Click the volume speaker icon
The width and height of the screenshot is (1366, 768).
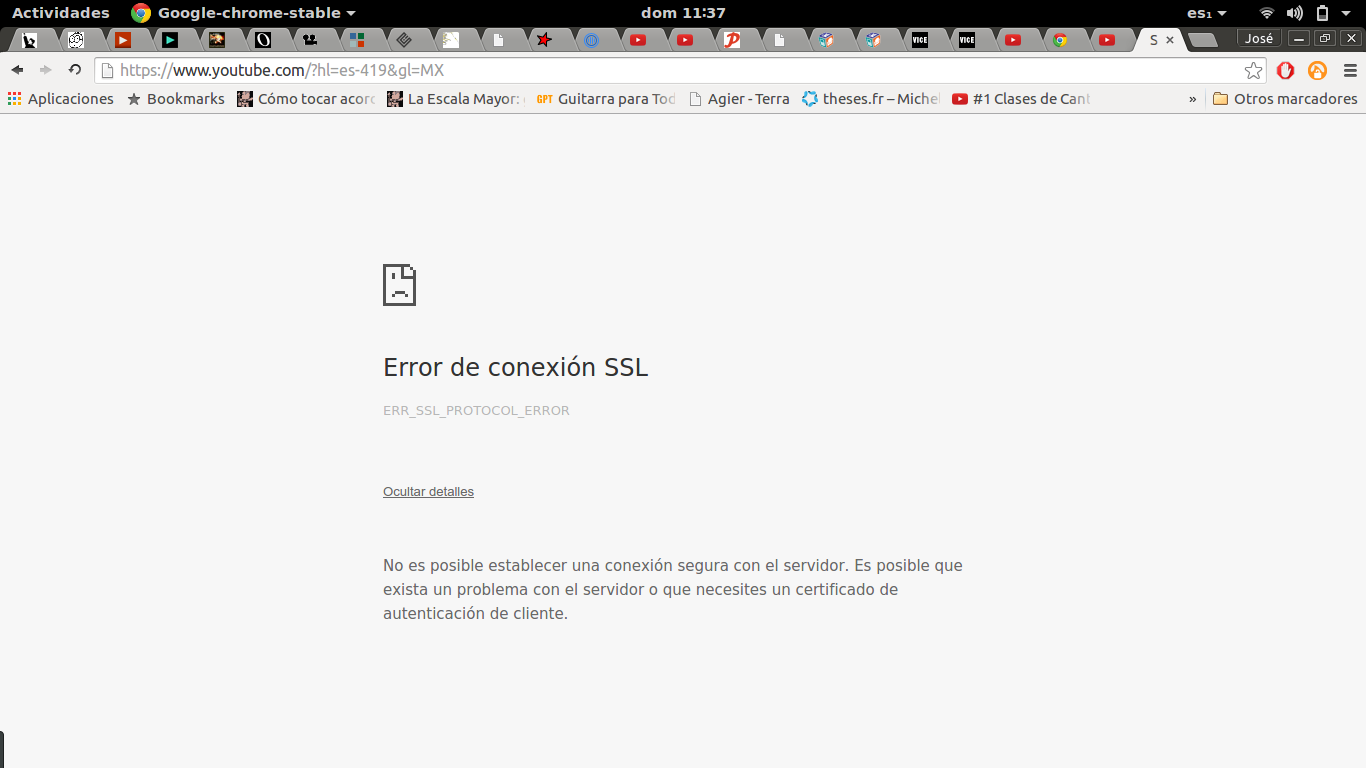coord(1295,13)
